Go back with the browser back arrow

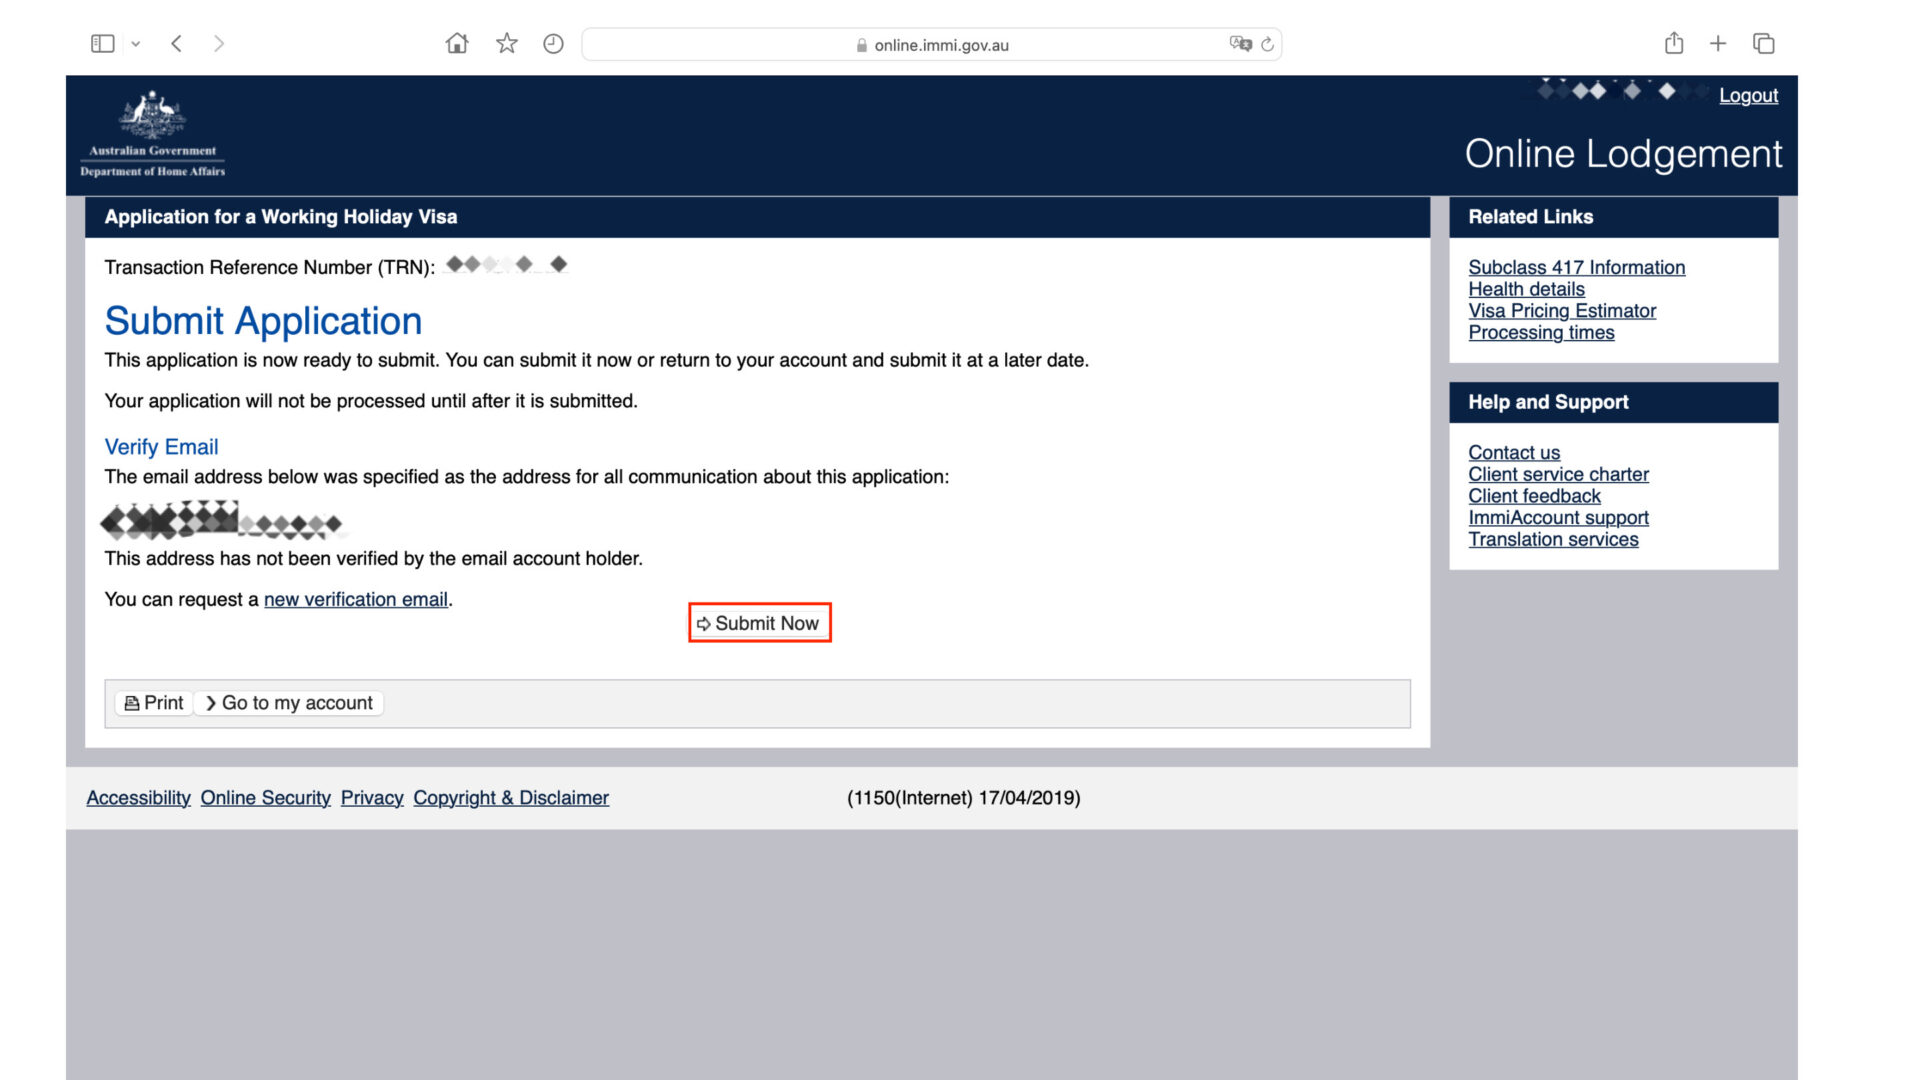pyautogui.click(x=177, y=44)
